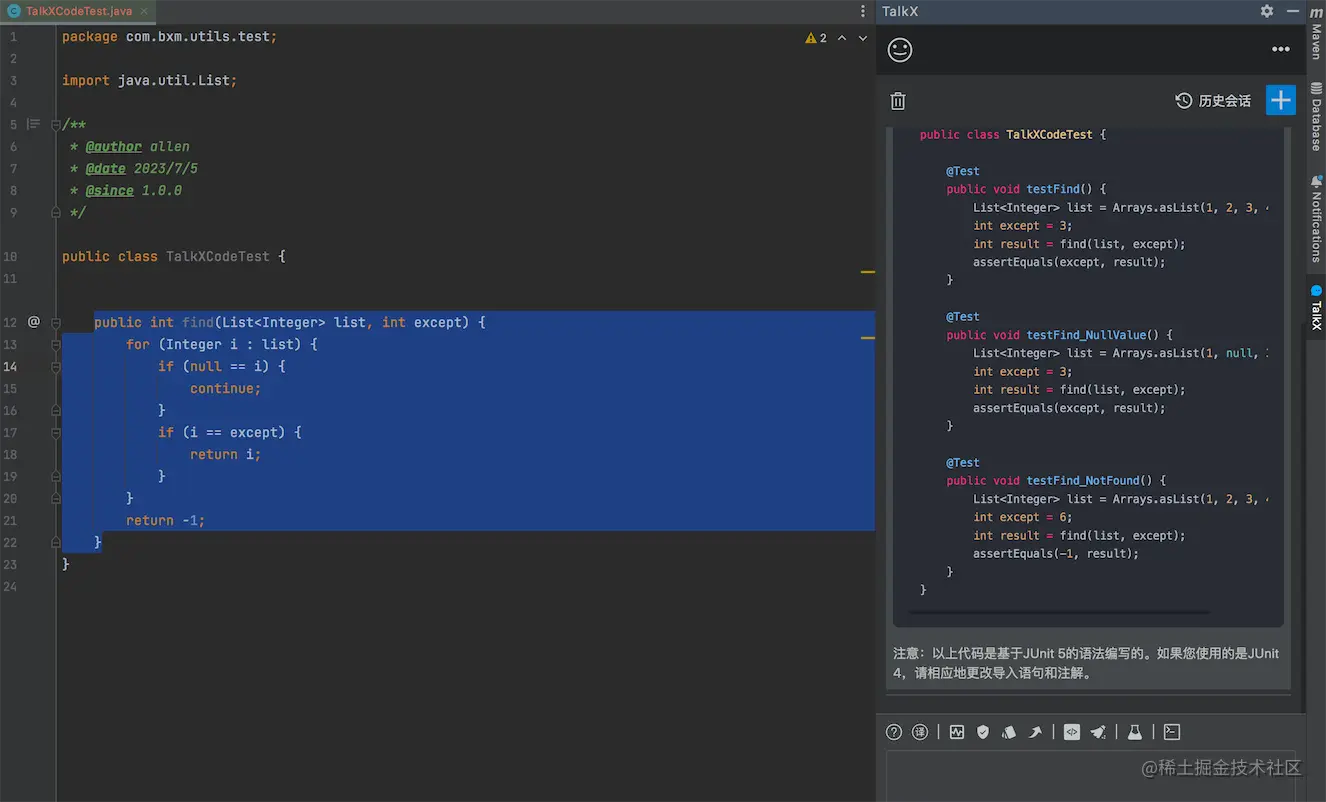Image resolution: width=1326 pixels, height=802 pixels.
Task: Click the fold end marker at line 9
Action: 56,212
